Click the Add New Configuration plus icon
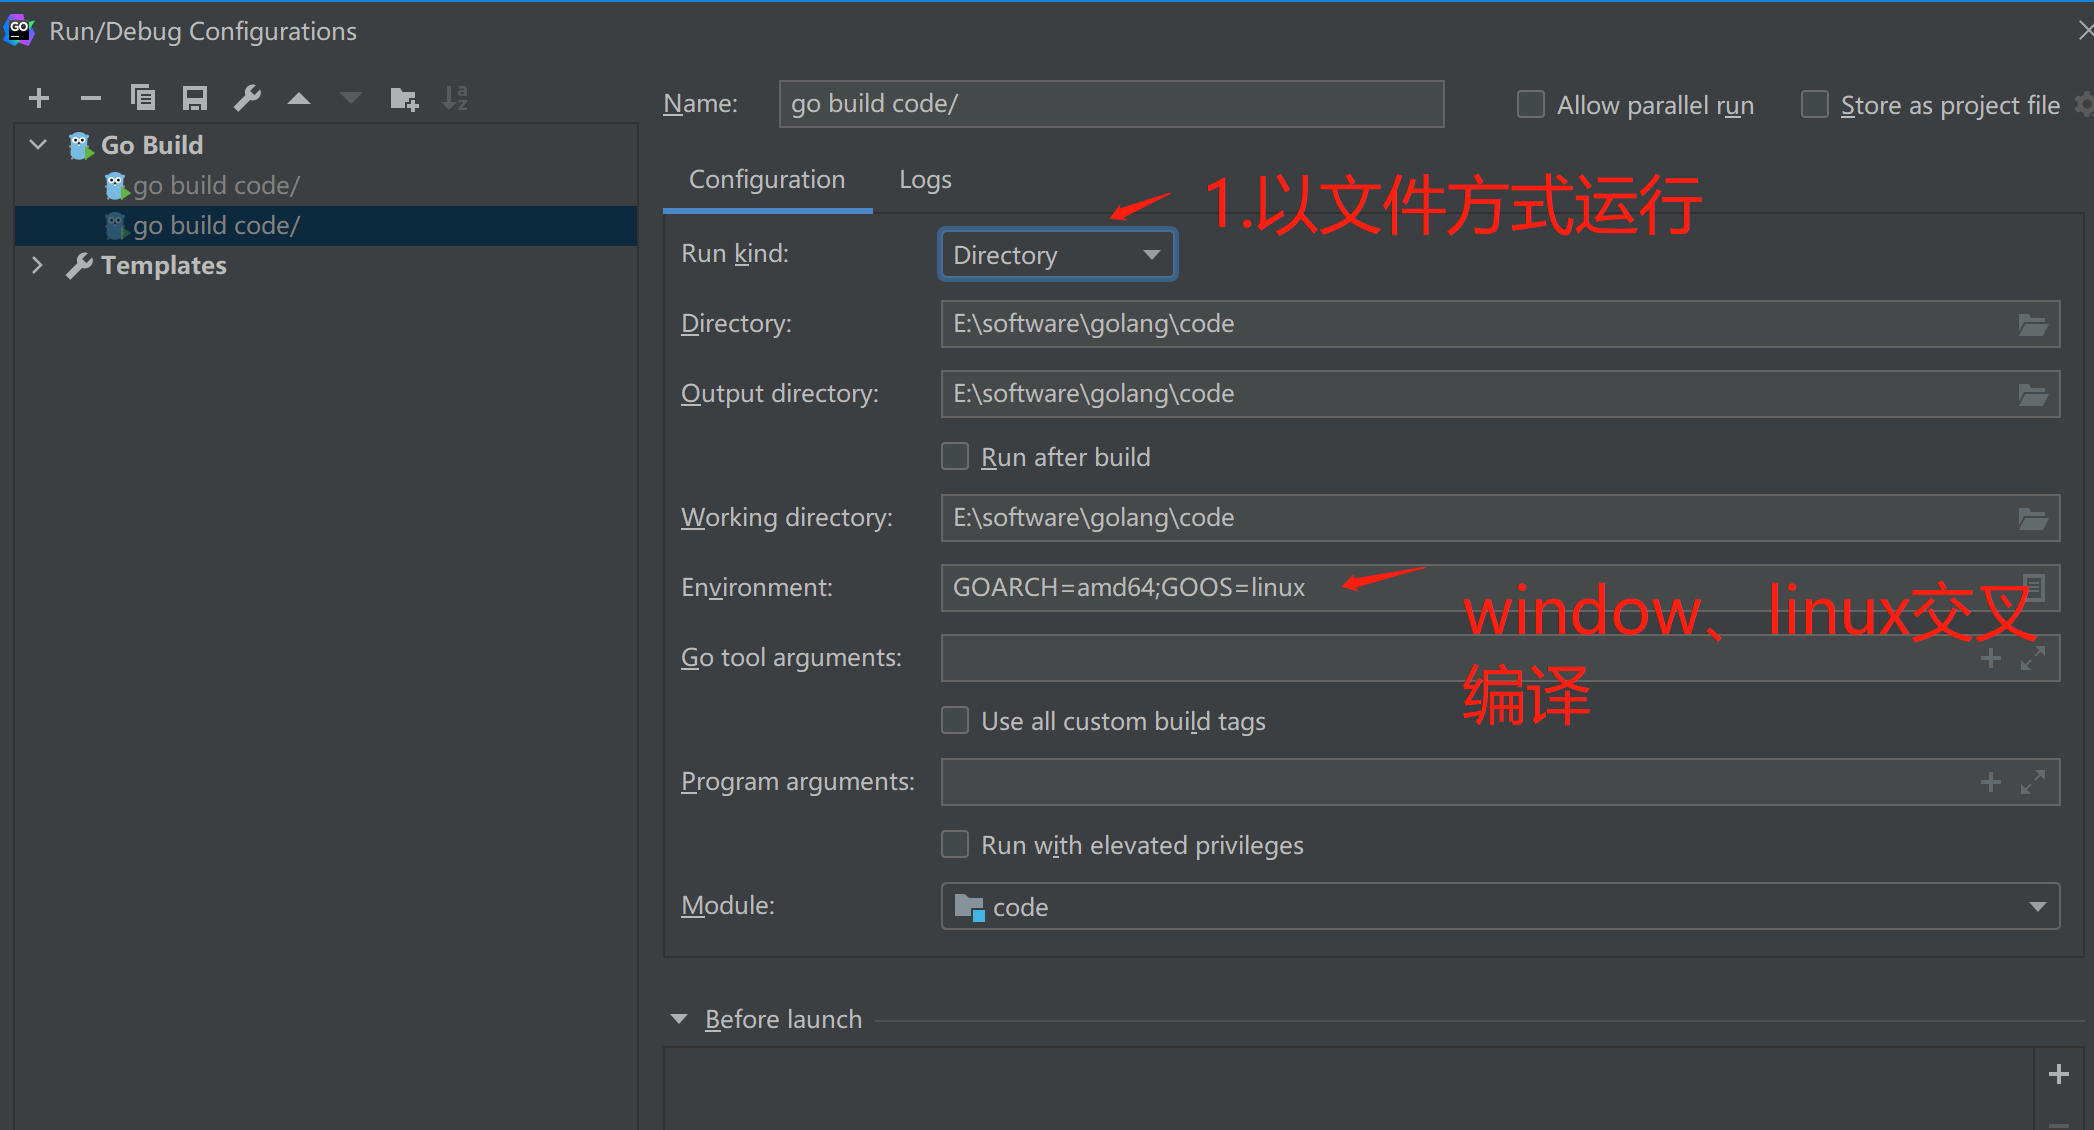 click(x=39, y=98)
